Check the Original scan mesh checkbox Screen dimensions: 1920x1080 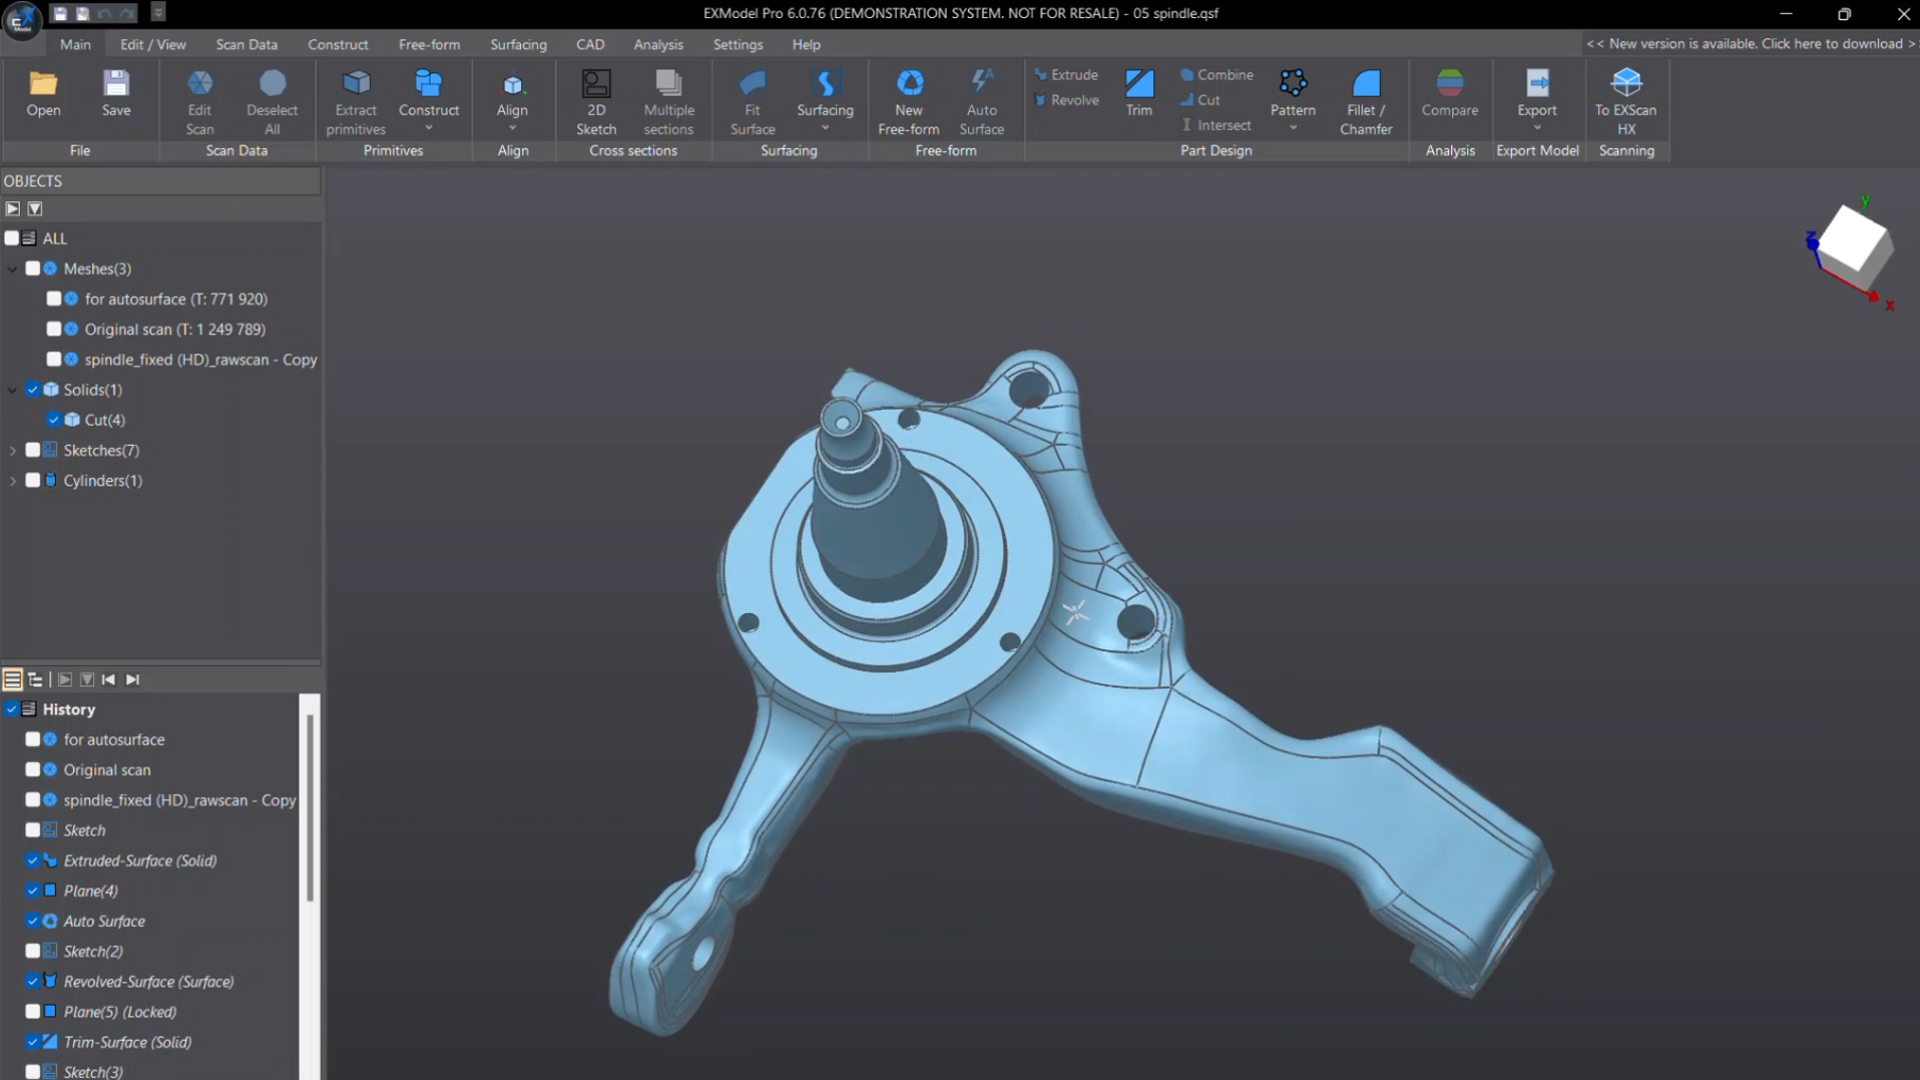click(54, 329)
